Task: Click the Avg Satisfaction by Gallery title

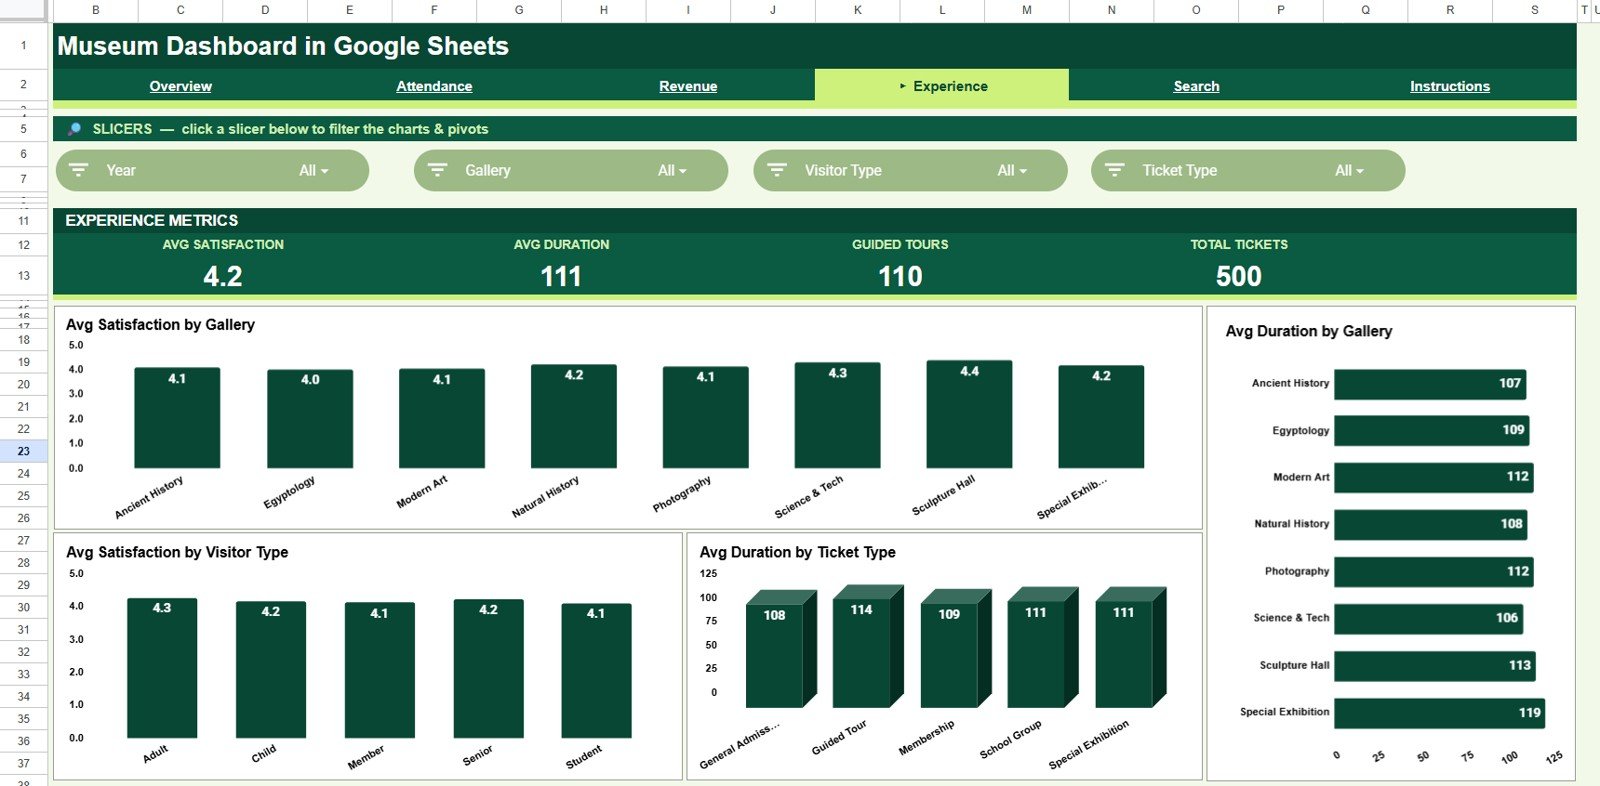Action: [x=160, y=325]
